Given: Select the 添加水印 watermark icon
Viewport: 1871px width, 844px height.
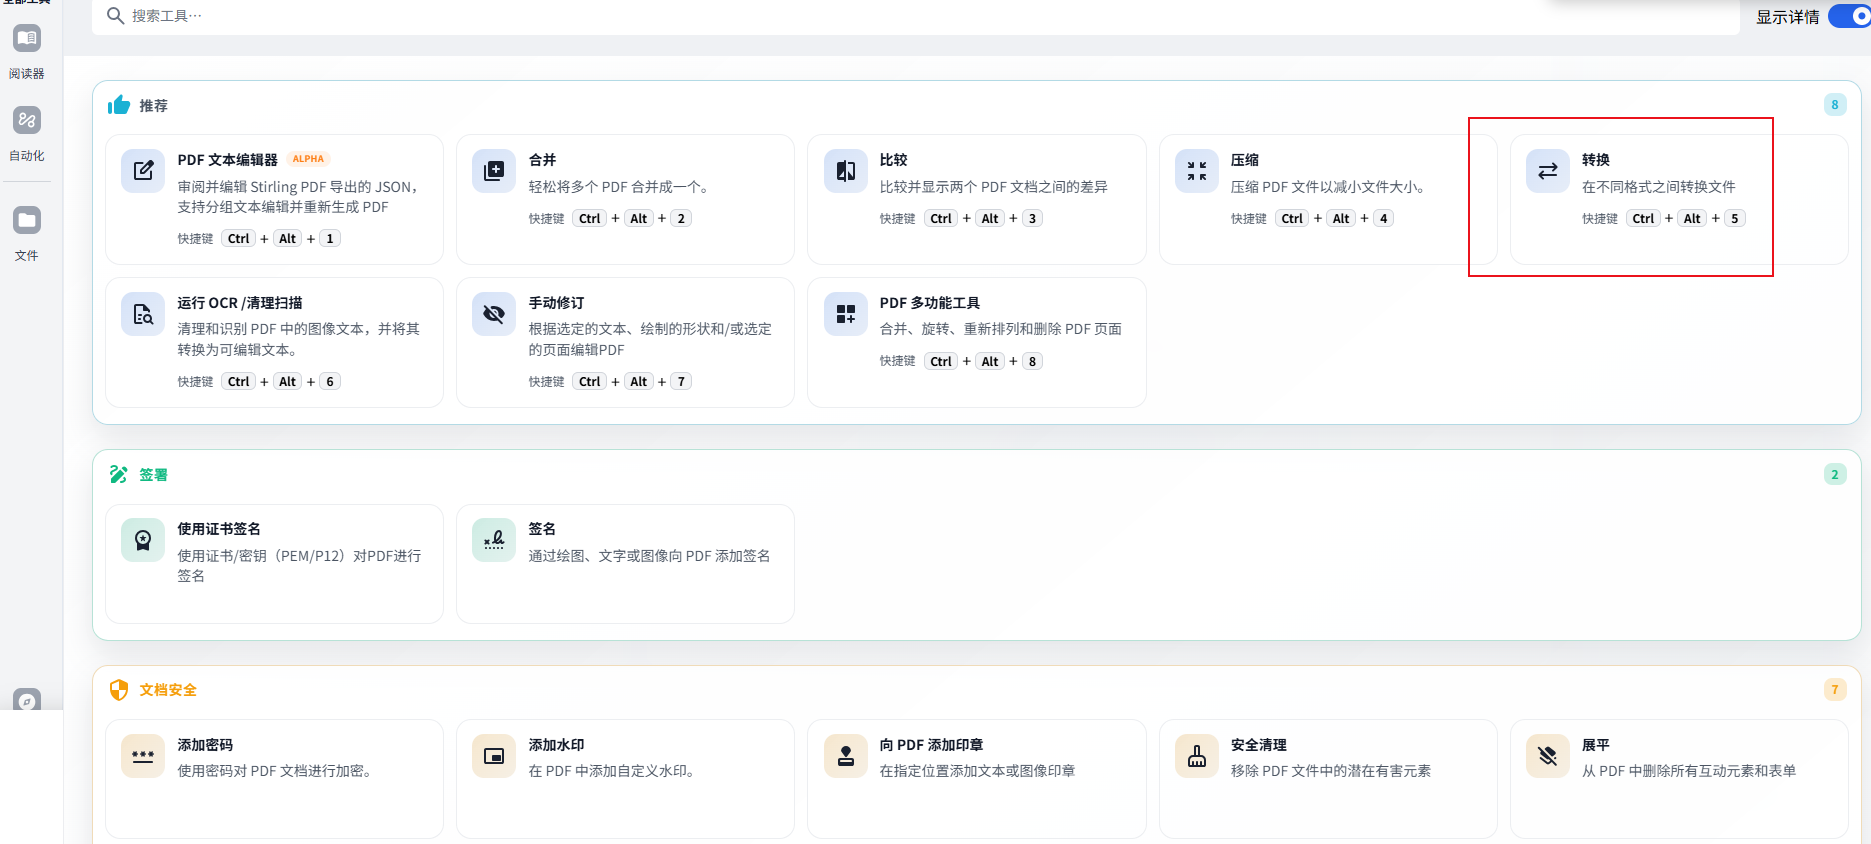Looking at the screenshot, I should pyautogui.click(x=494, y=756).
